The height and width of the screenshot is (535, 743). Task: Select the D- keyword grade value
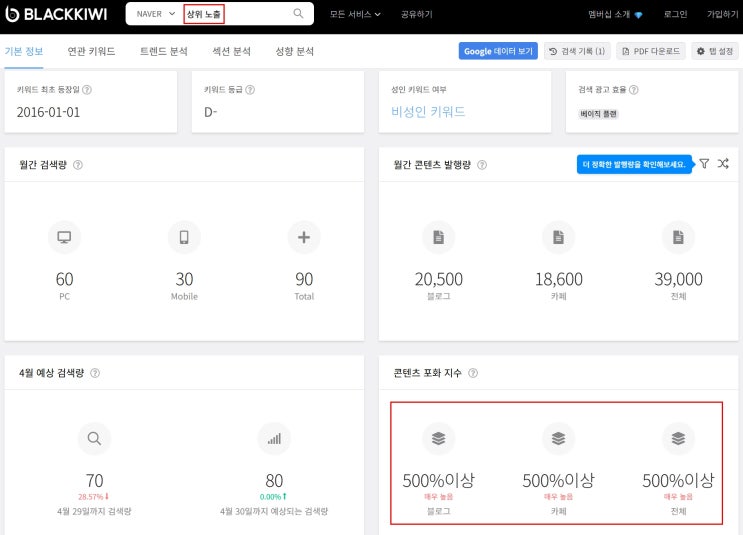click(210, 112)
